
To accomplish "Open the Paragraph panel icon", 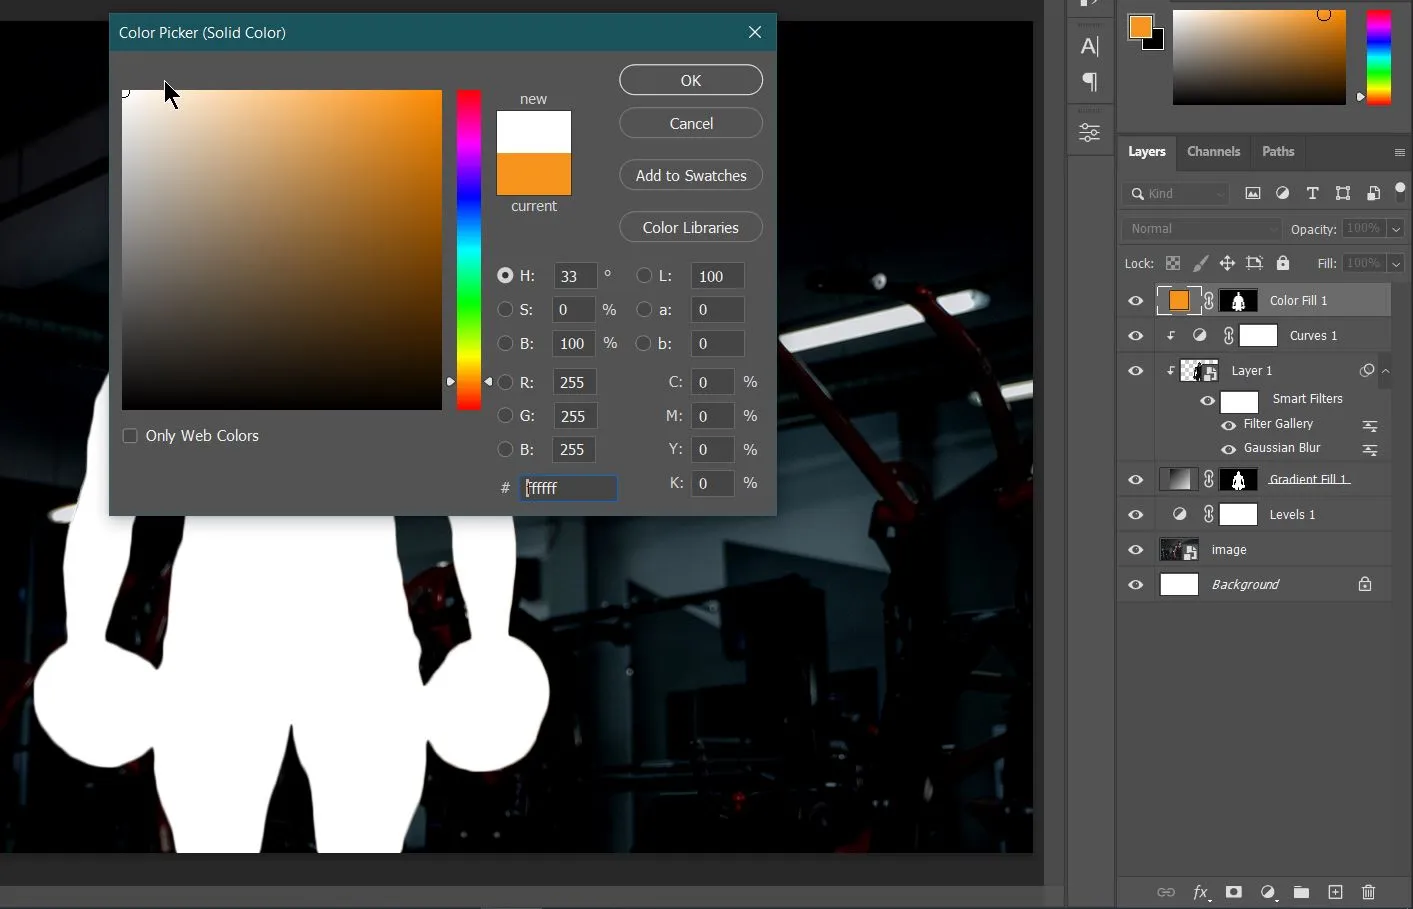I will [x=1090, y=82].
